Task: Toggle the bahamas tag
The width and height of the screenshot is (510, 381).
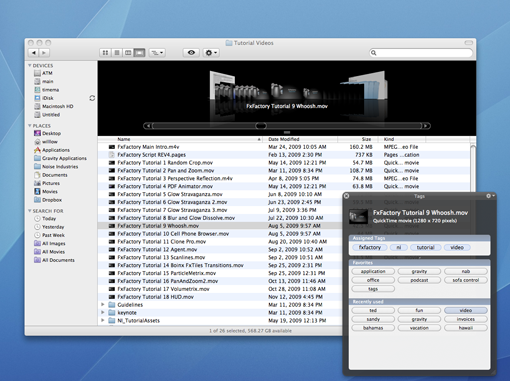Action: 373,328
